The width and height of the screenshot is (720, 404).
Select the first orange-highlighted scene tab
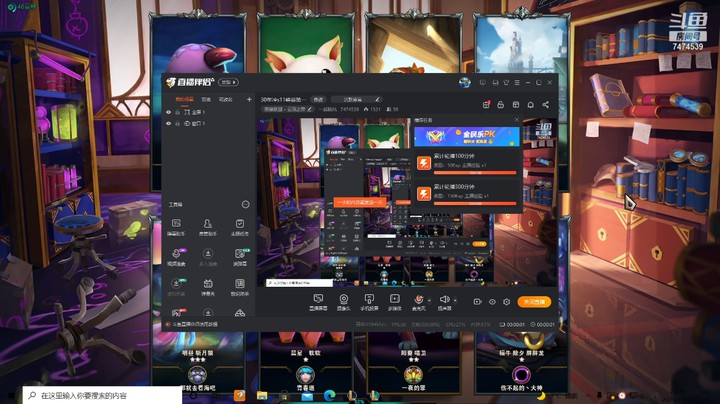tap(184, 99)
